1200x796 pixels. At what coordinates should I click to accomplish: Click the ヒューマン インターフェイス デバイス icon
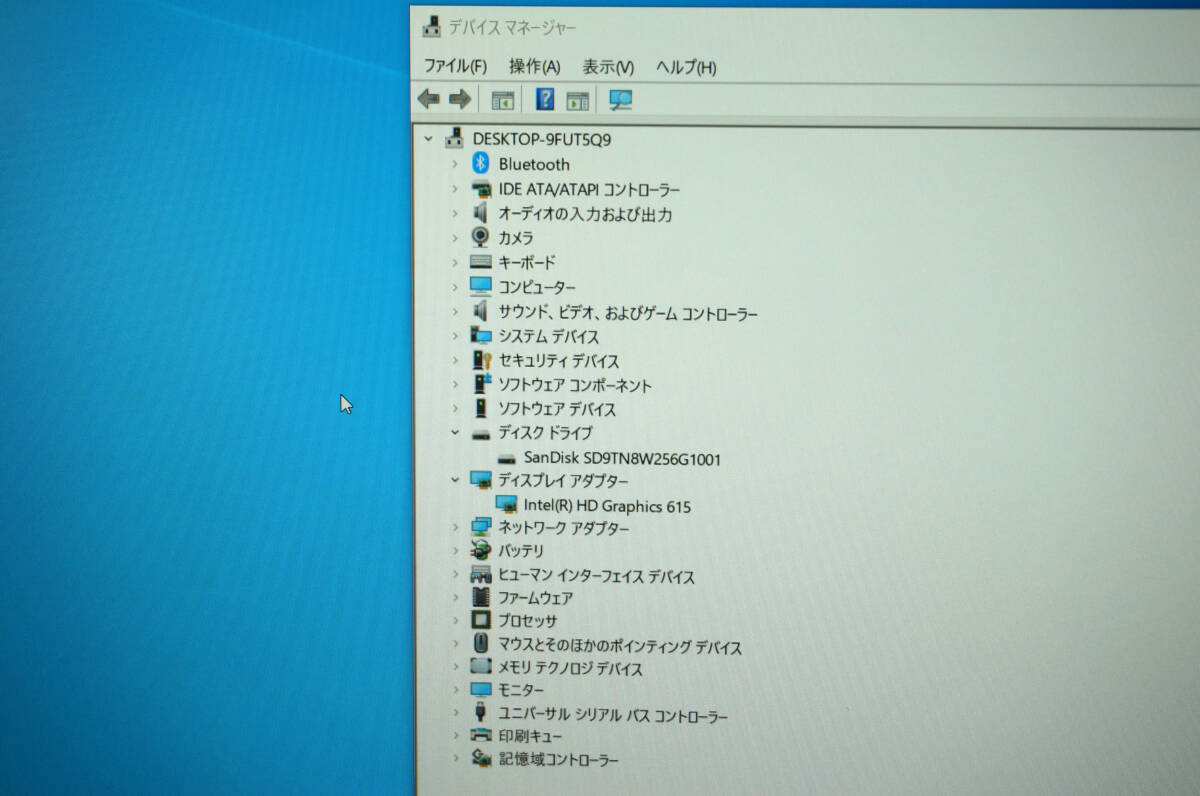(x=480, y=575)
